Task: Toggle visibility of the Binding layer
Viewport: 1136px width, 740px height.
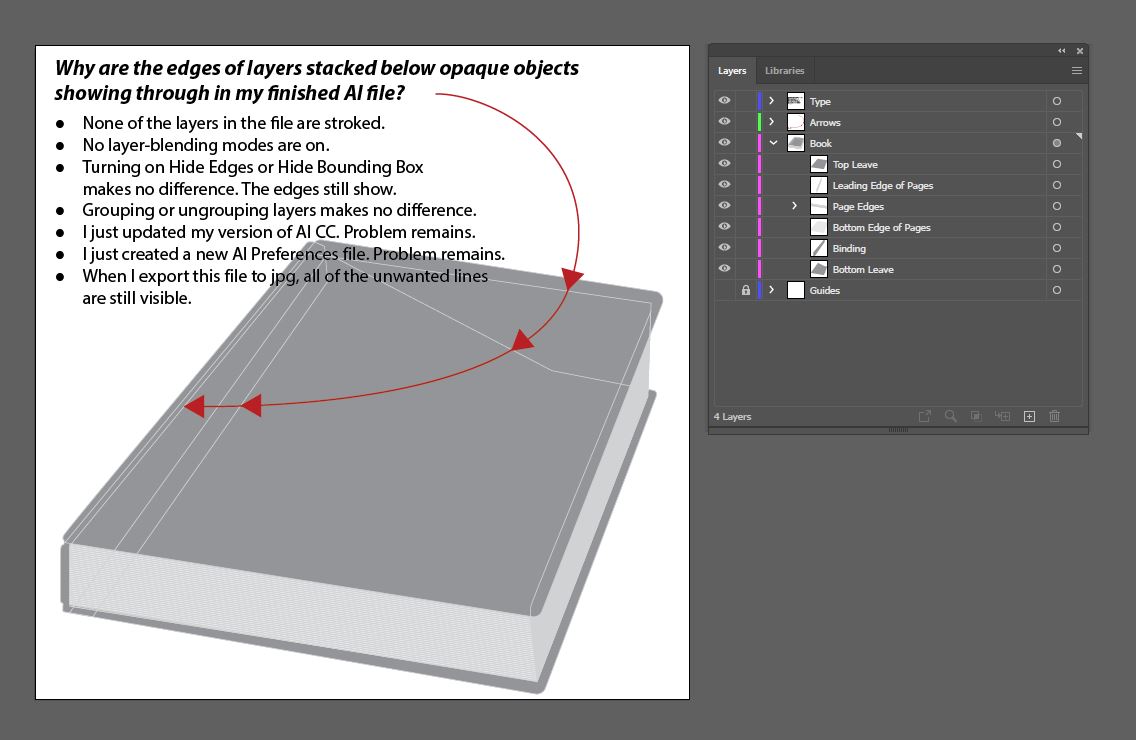Action: click(x=723, y=247)
